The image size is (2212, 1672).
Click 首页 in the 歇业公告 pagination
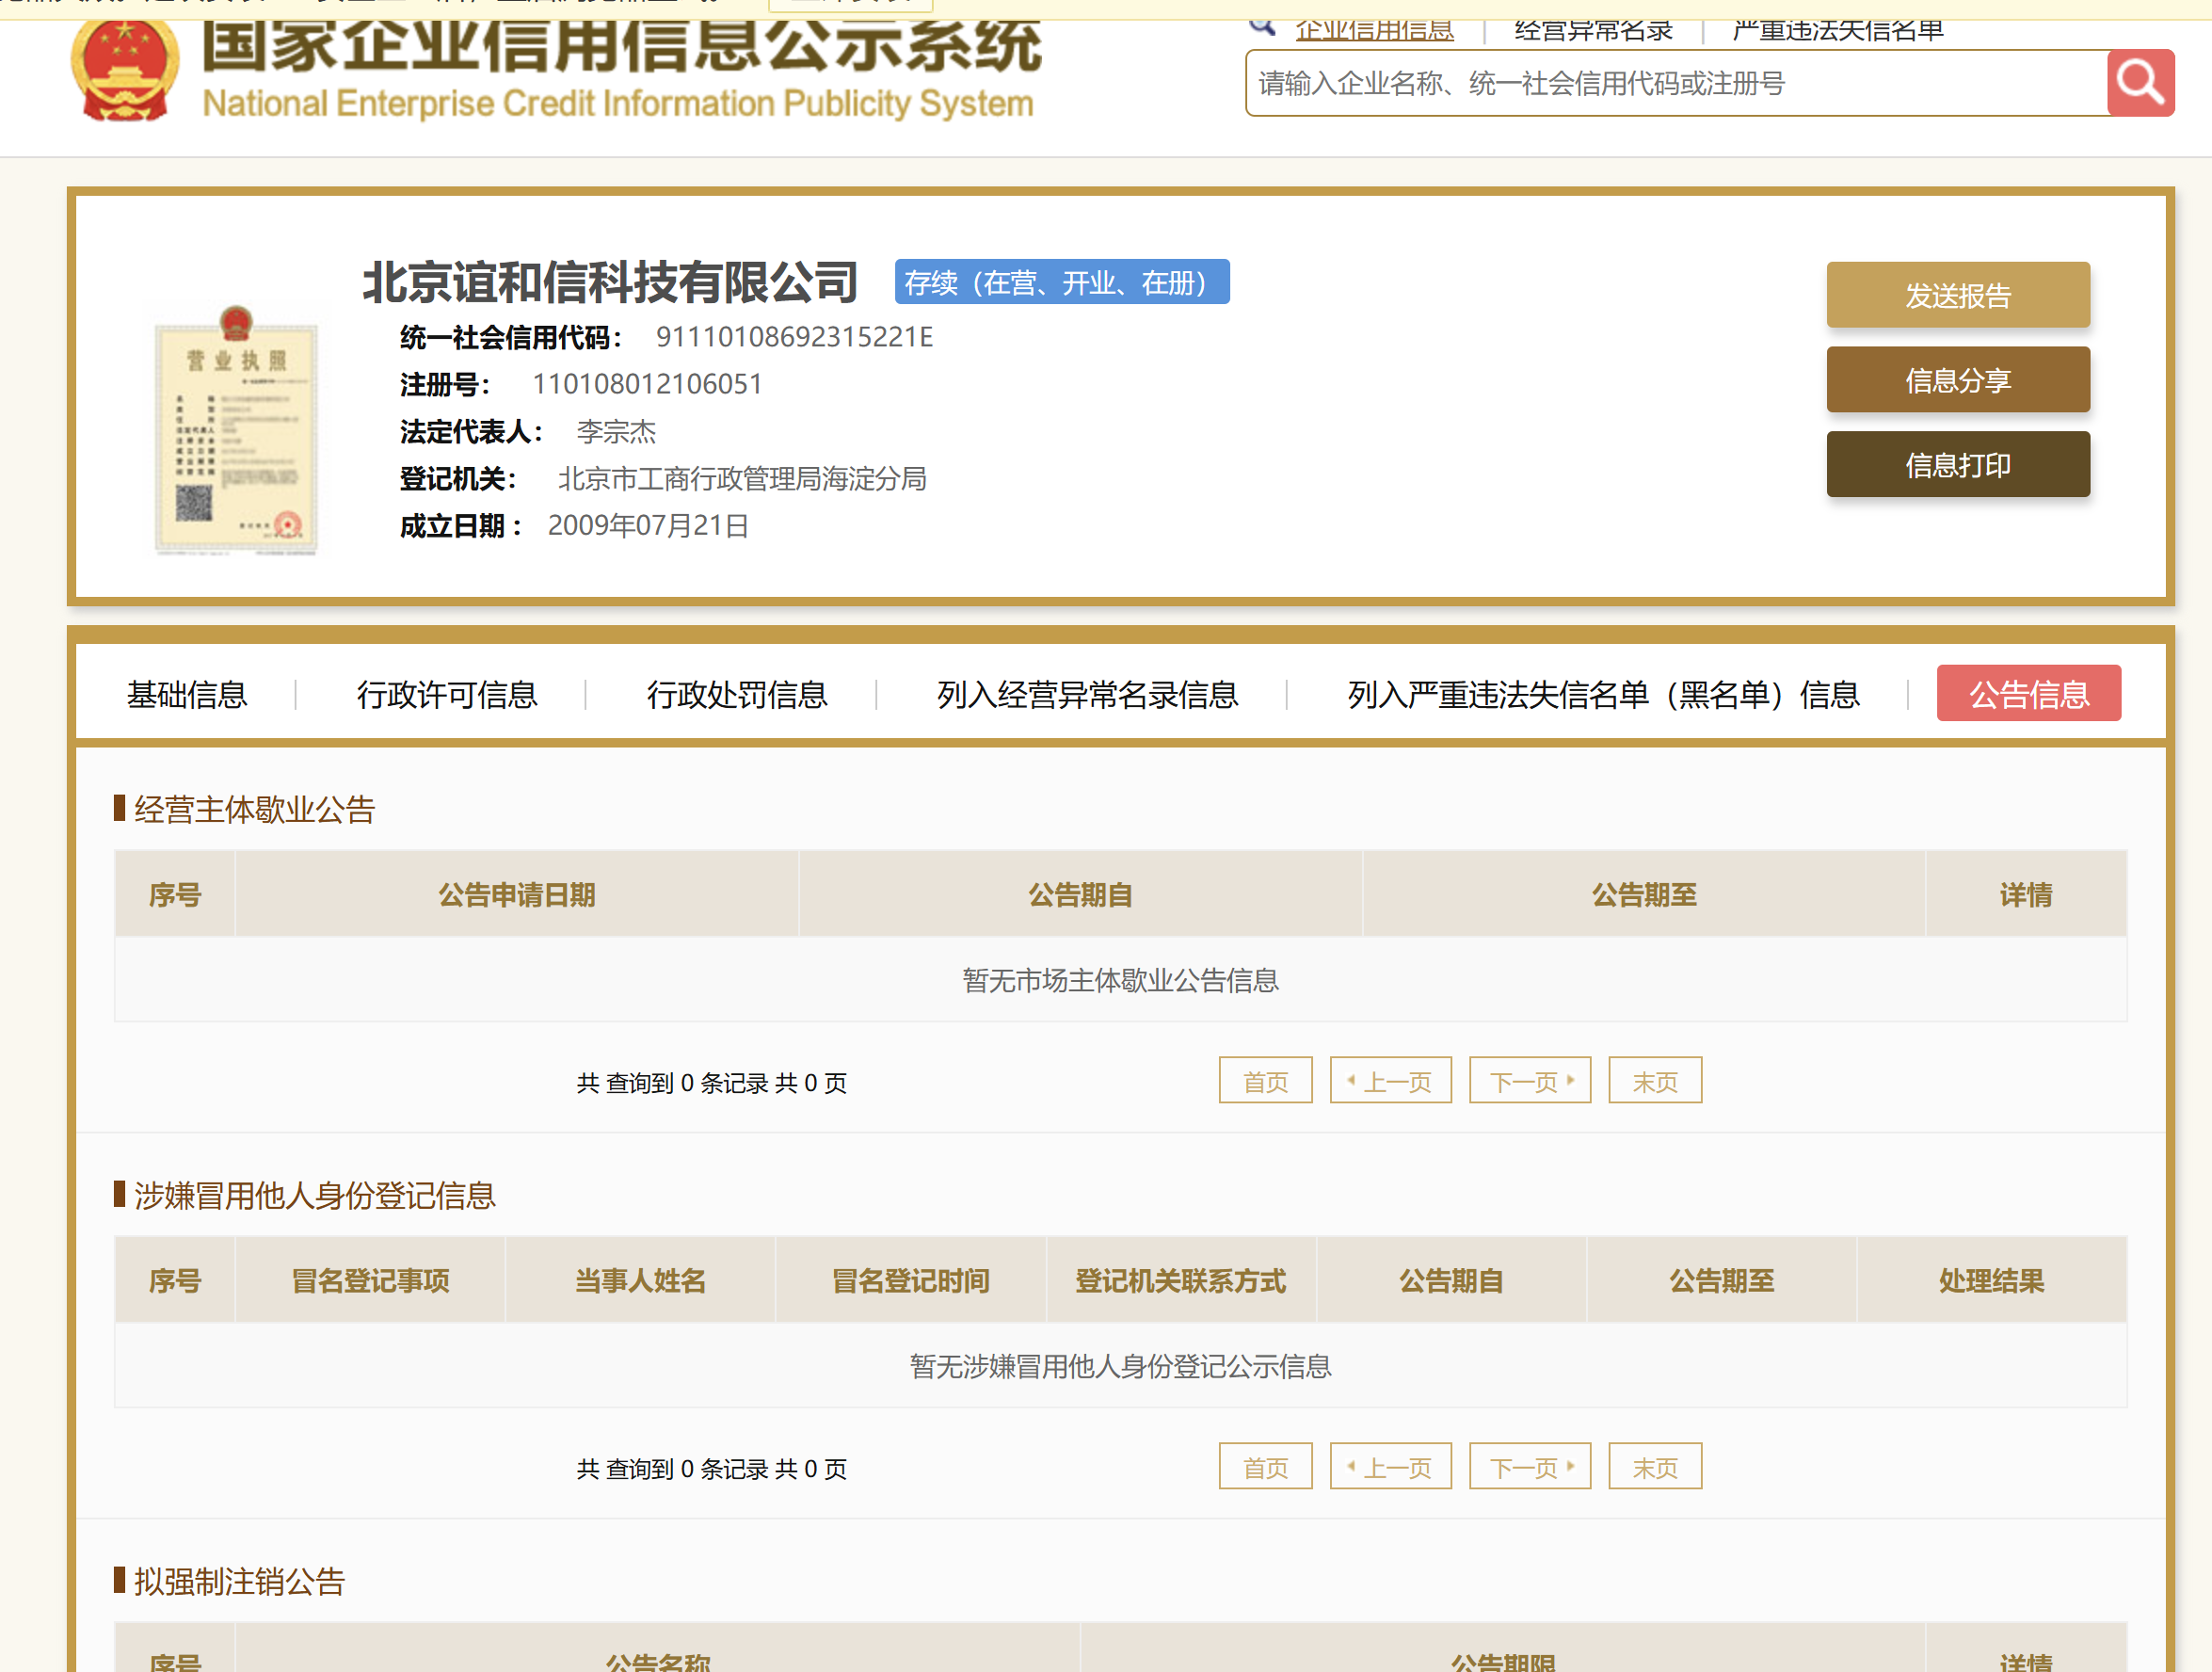point(1265,1081)
